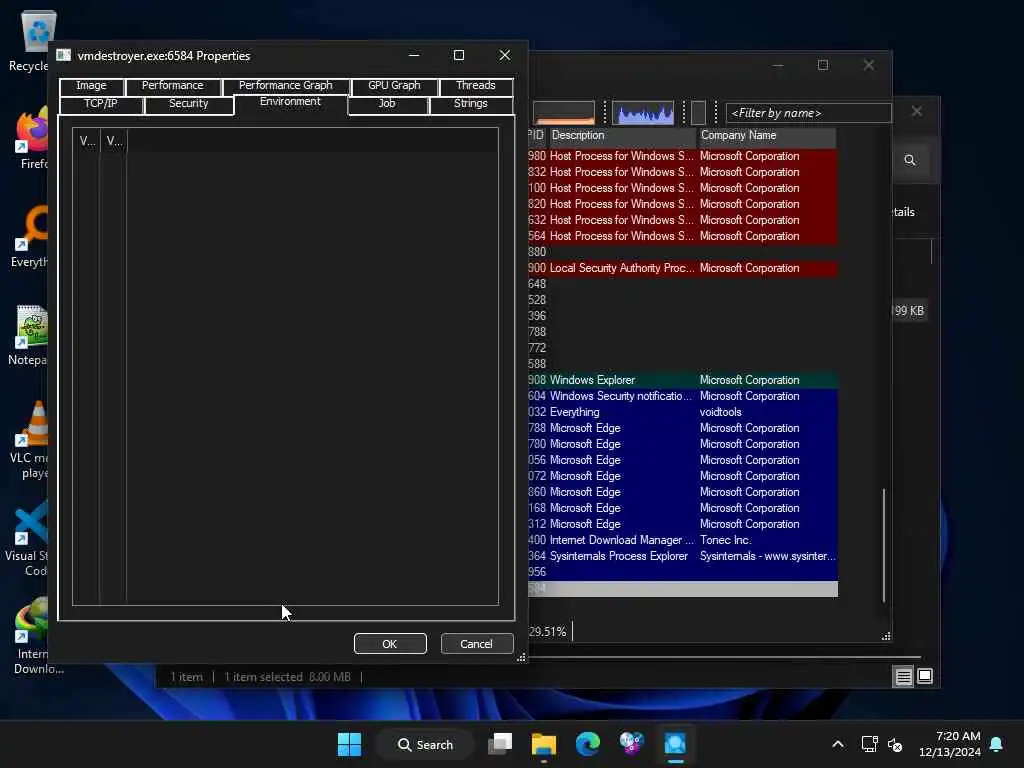Focus the Filter by name field
Viewport: 1024px width, 768px height.
[x=808, y=113]
